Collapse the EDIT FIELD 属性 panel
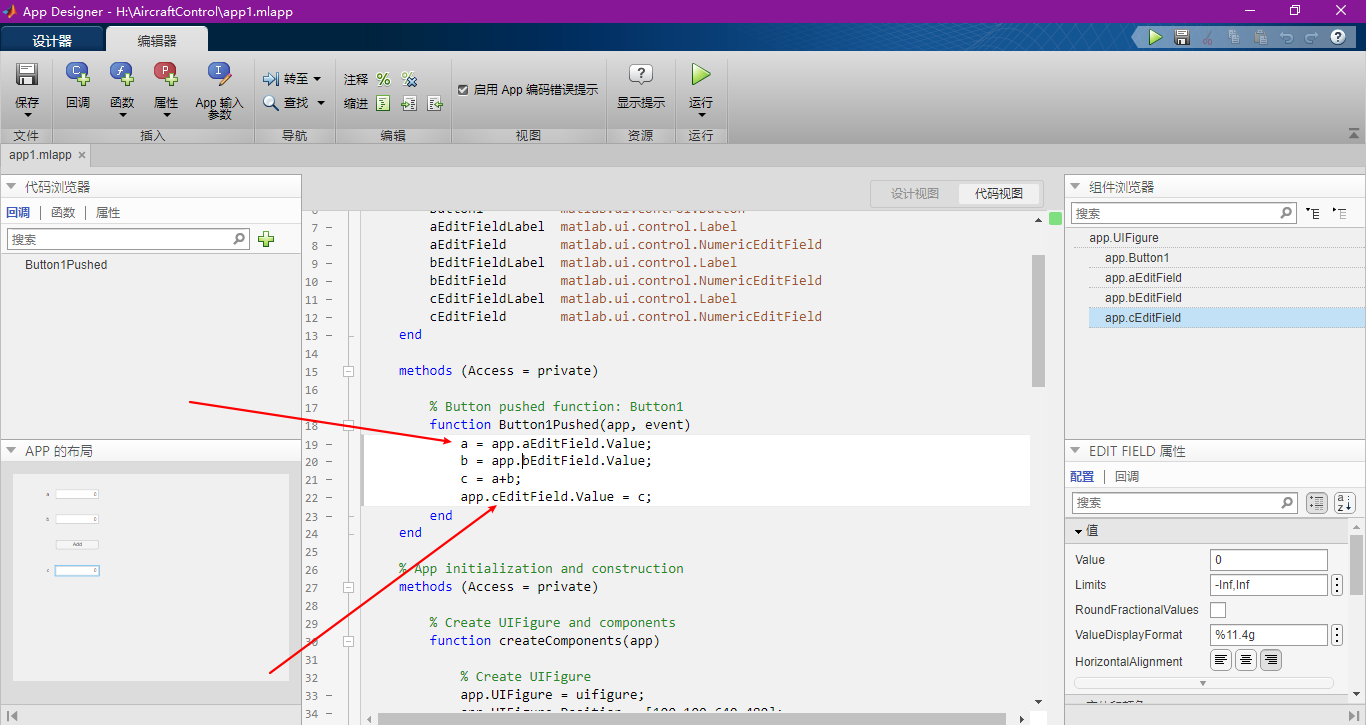 tap(1075, 451)
